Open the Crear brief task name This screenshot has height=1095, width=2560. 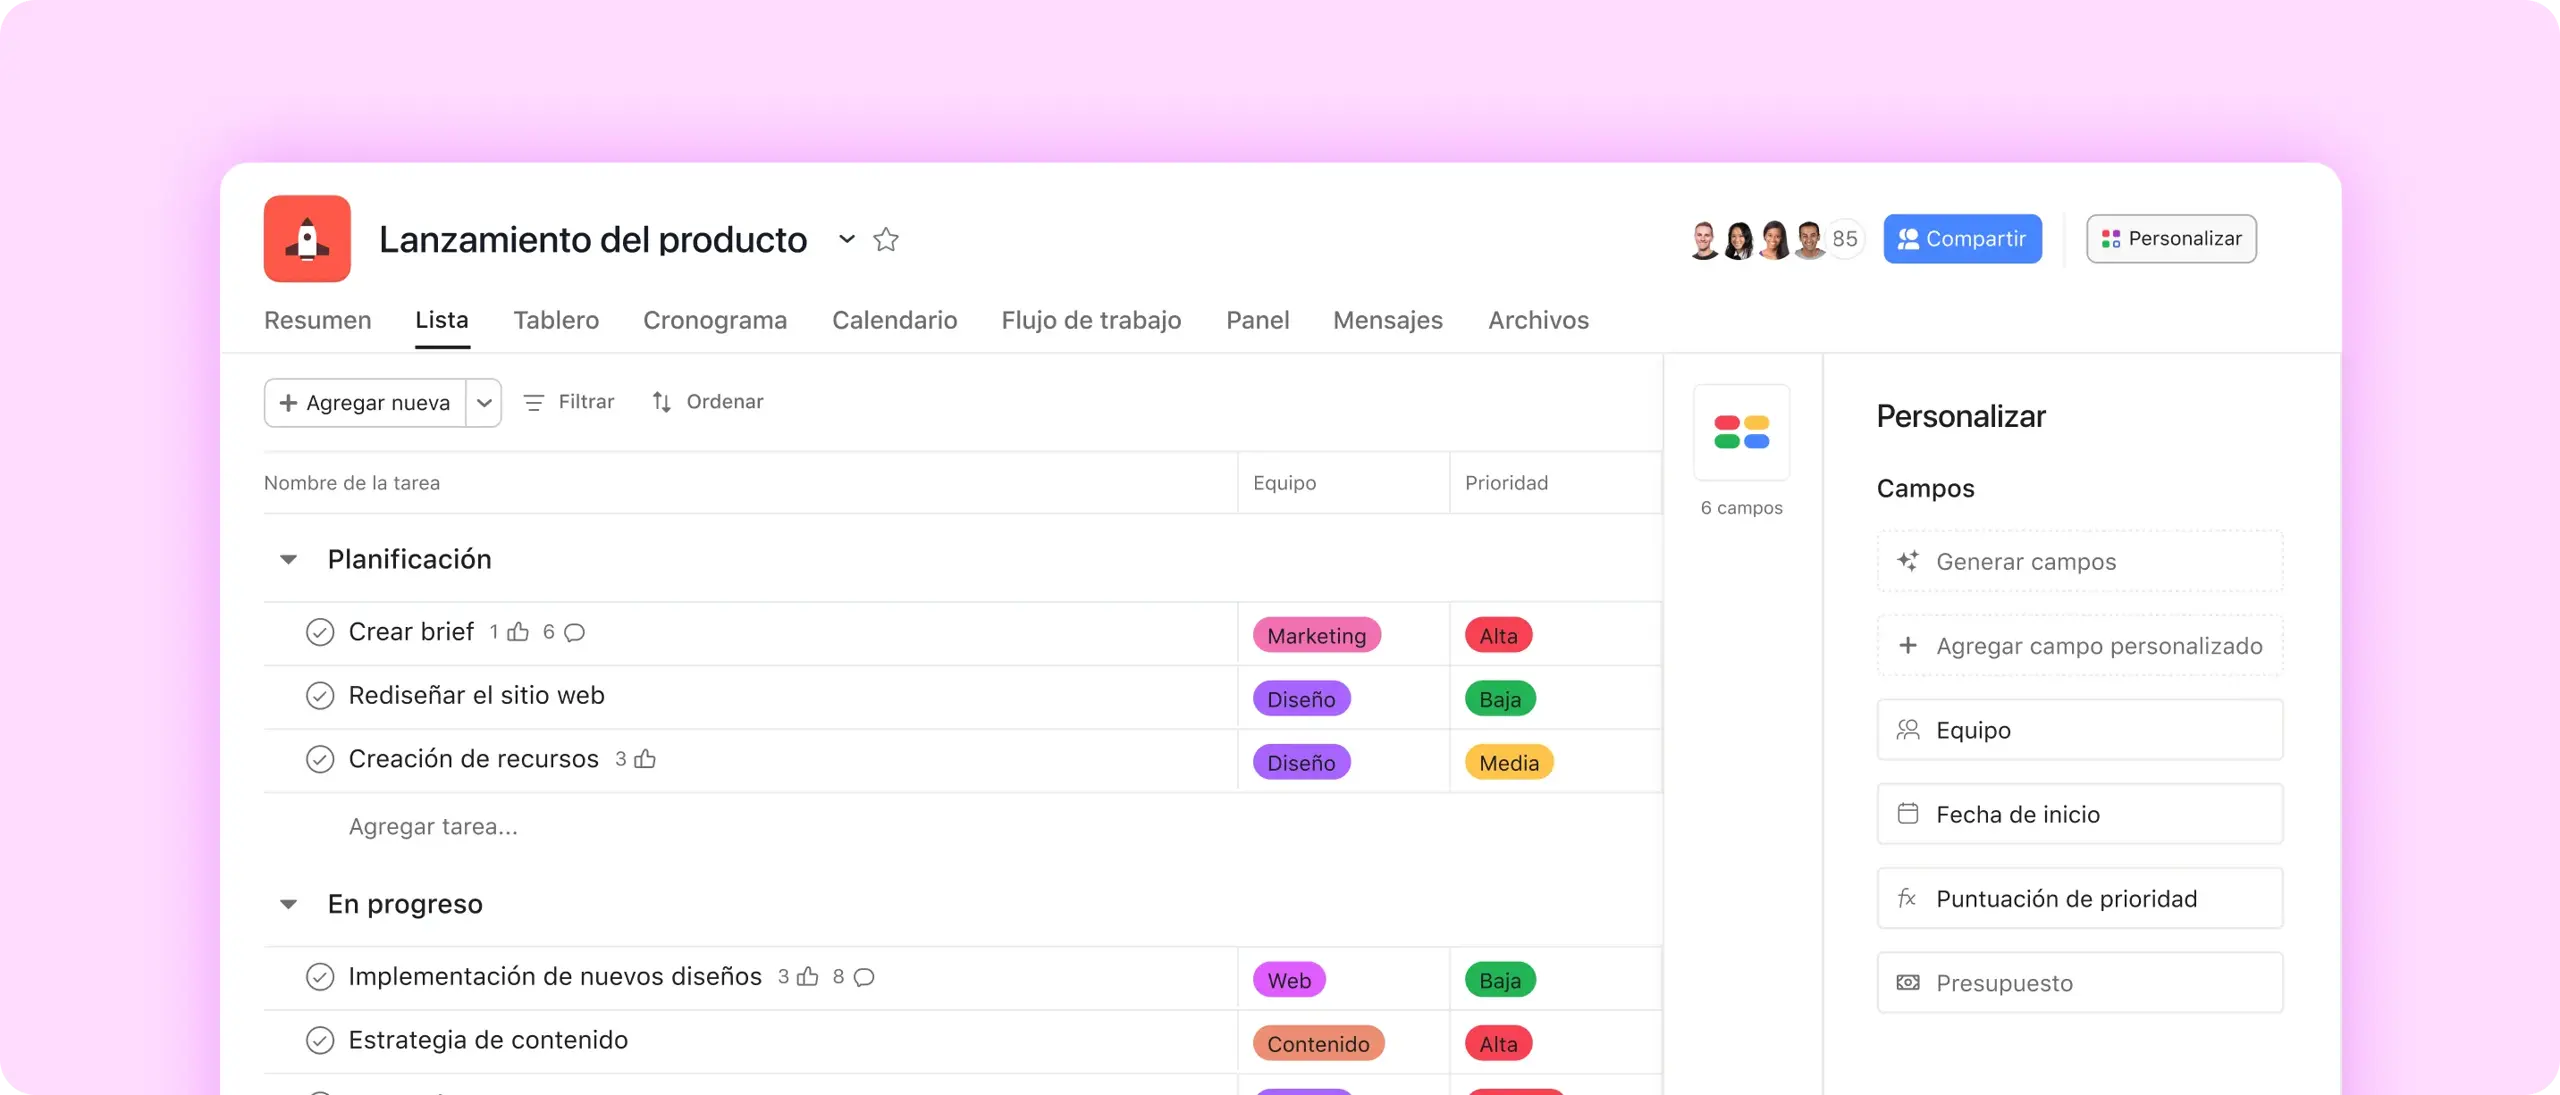[411, 632]
